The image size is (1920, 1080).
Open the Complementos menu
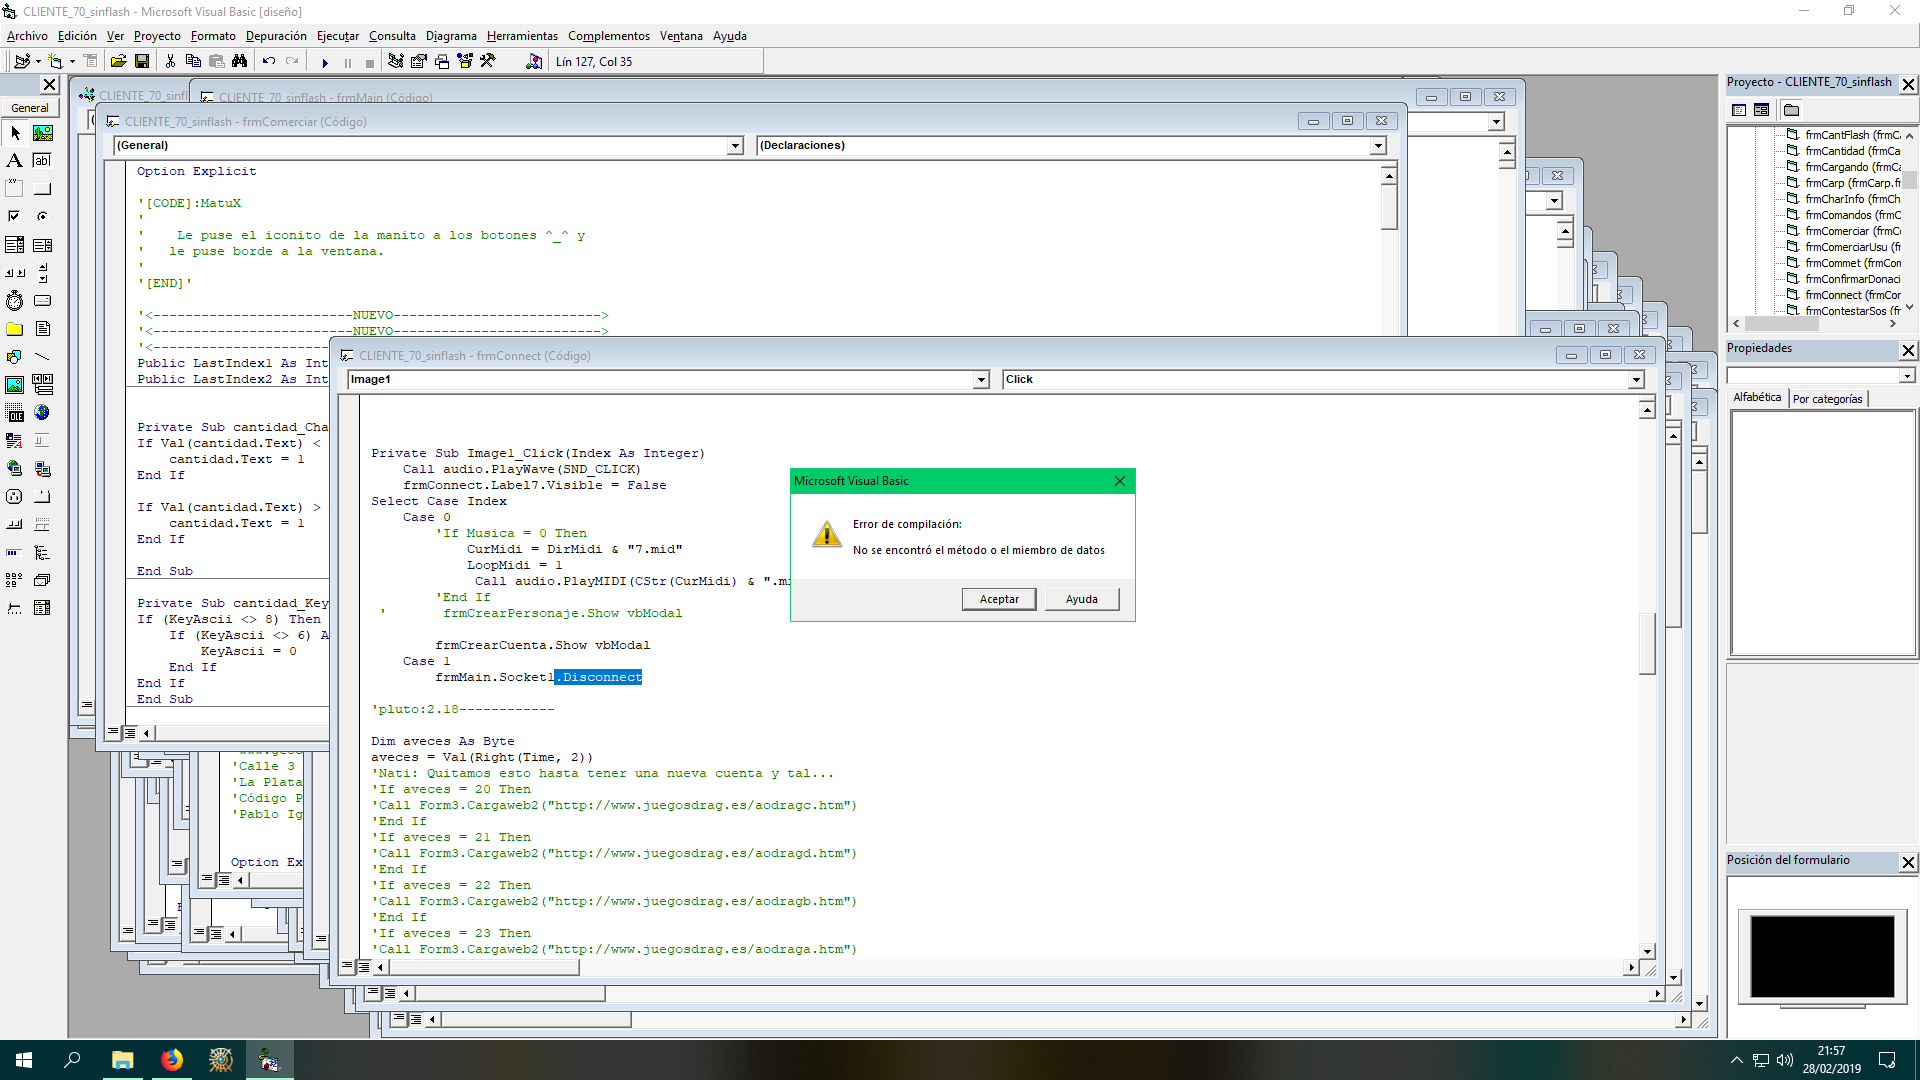pyautogui.click(x=608, y=36)
